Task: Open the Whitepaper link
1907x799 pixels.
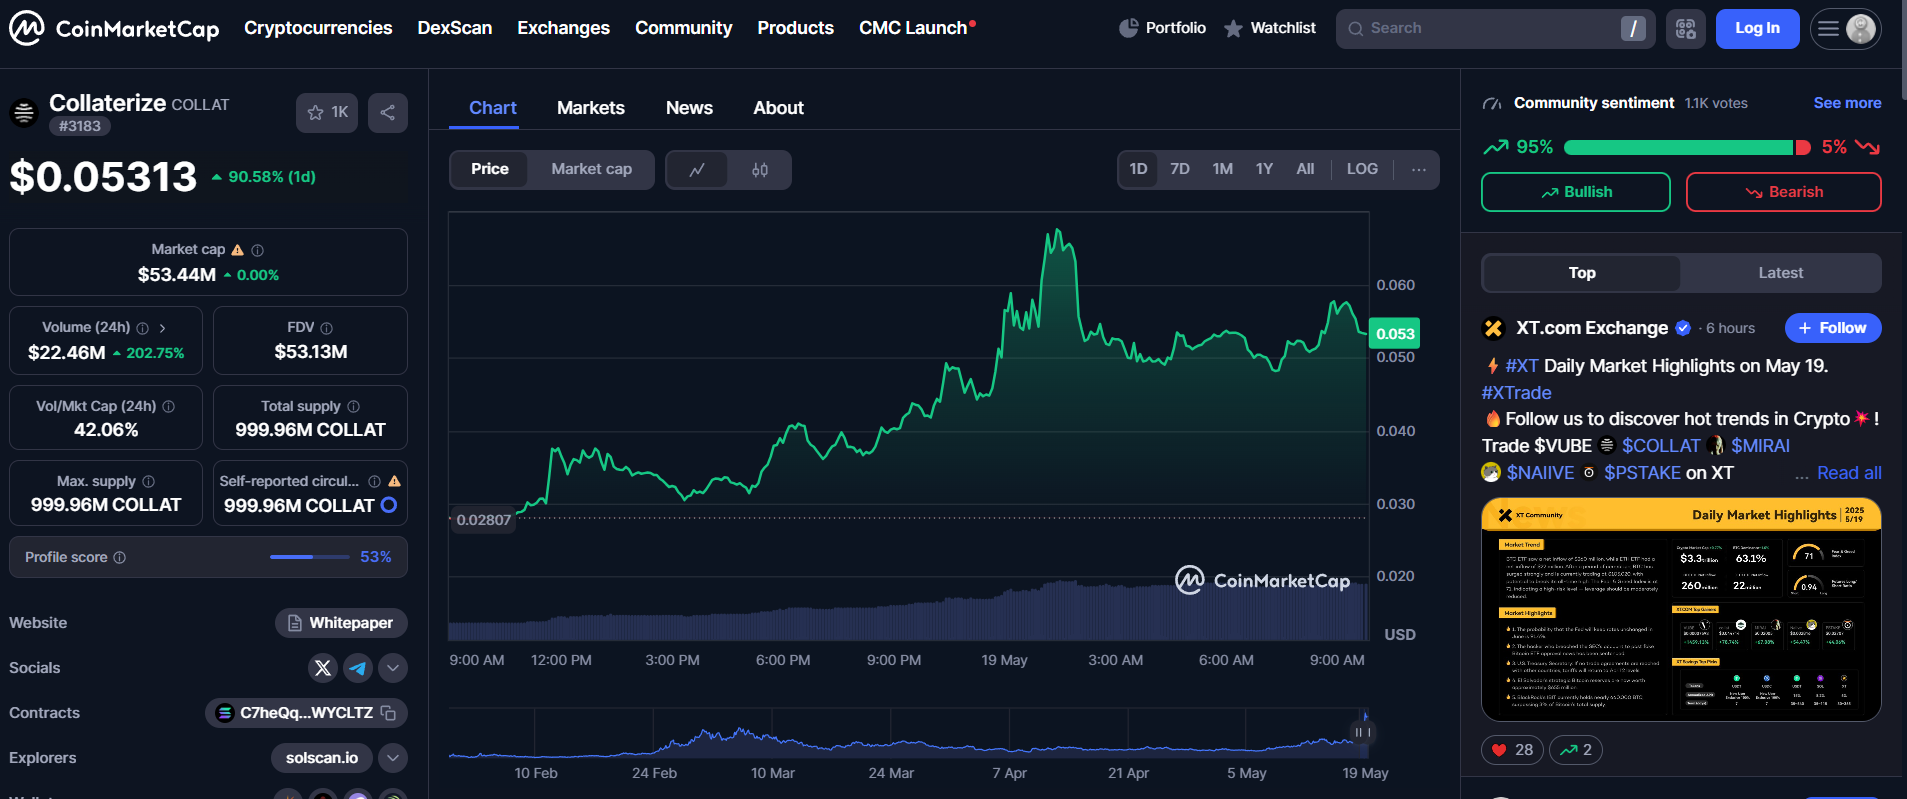Action: (341, 623)
